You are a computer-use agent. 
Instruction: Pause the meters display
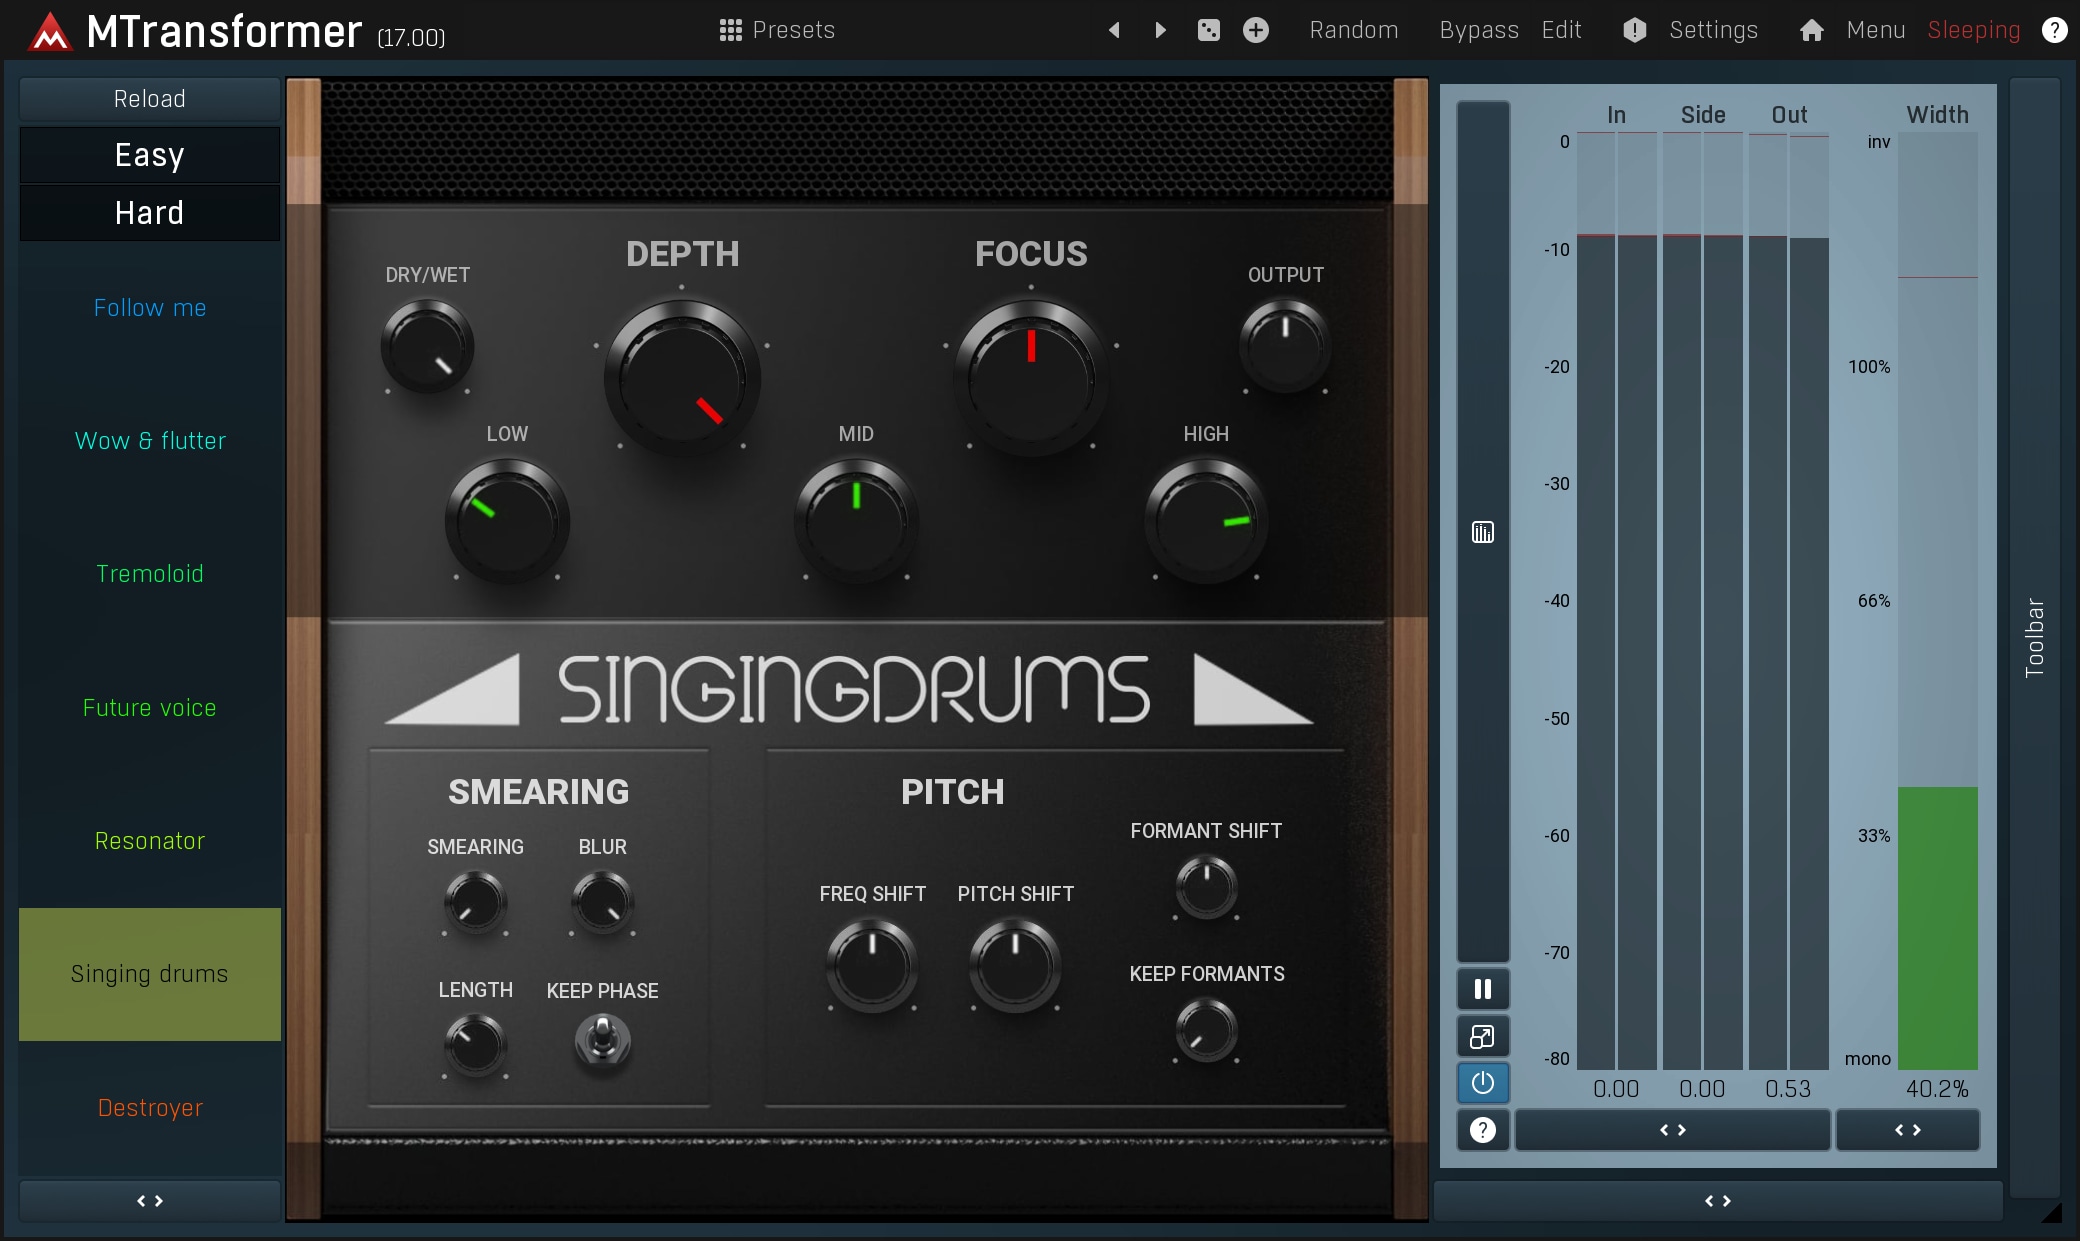[x=1483, y=989]
